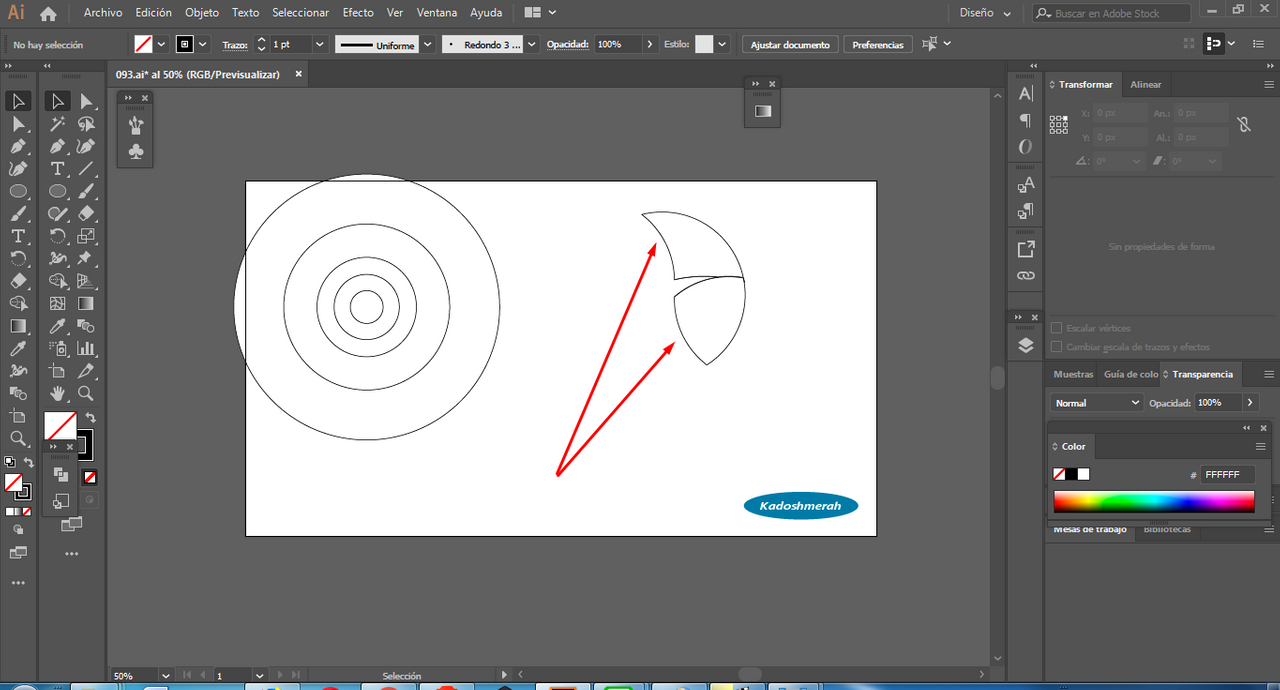Image resolution: width=1280 pixels, height=690 pixels.
Task: Select the Magic Wand tool
Action: coord(58,124)
